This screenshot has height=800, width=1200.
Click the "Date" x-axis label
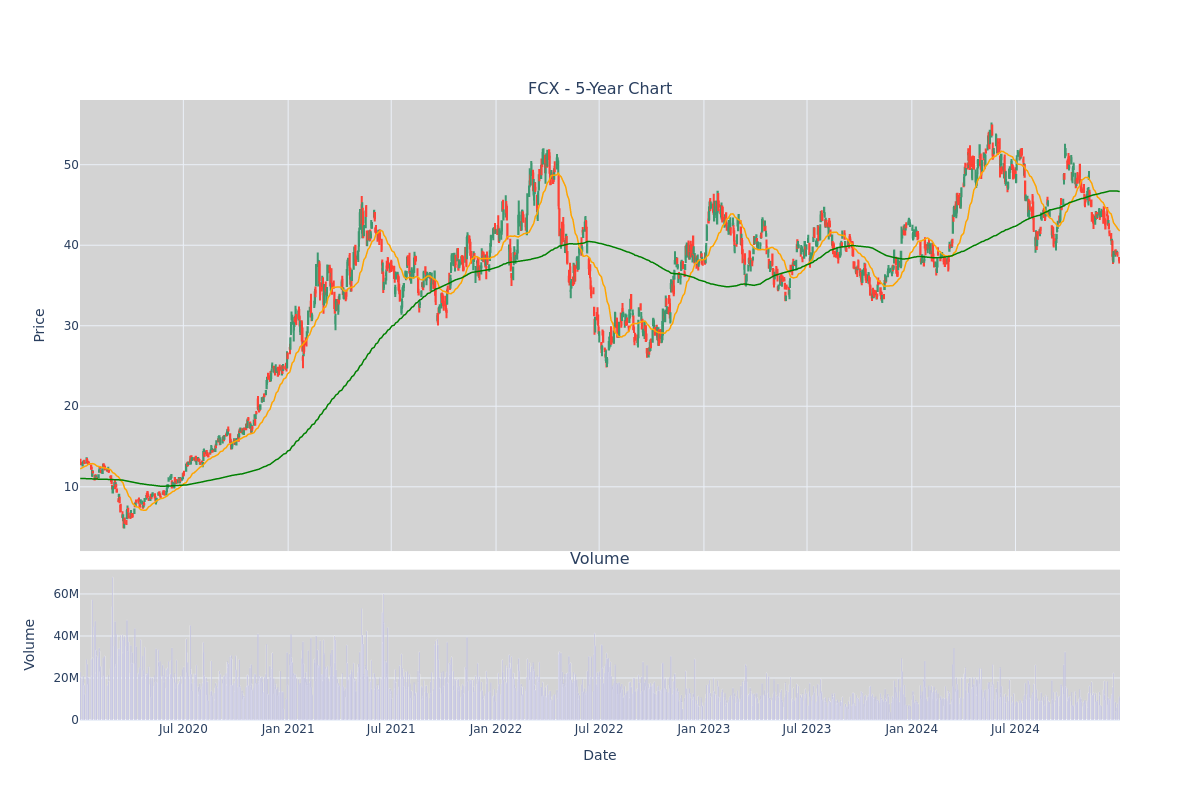tap(600, 756)
